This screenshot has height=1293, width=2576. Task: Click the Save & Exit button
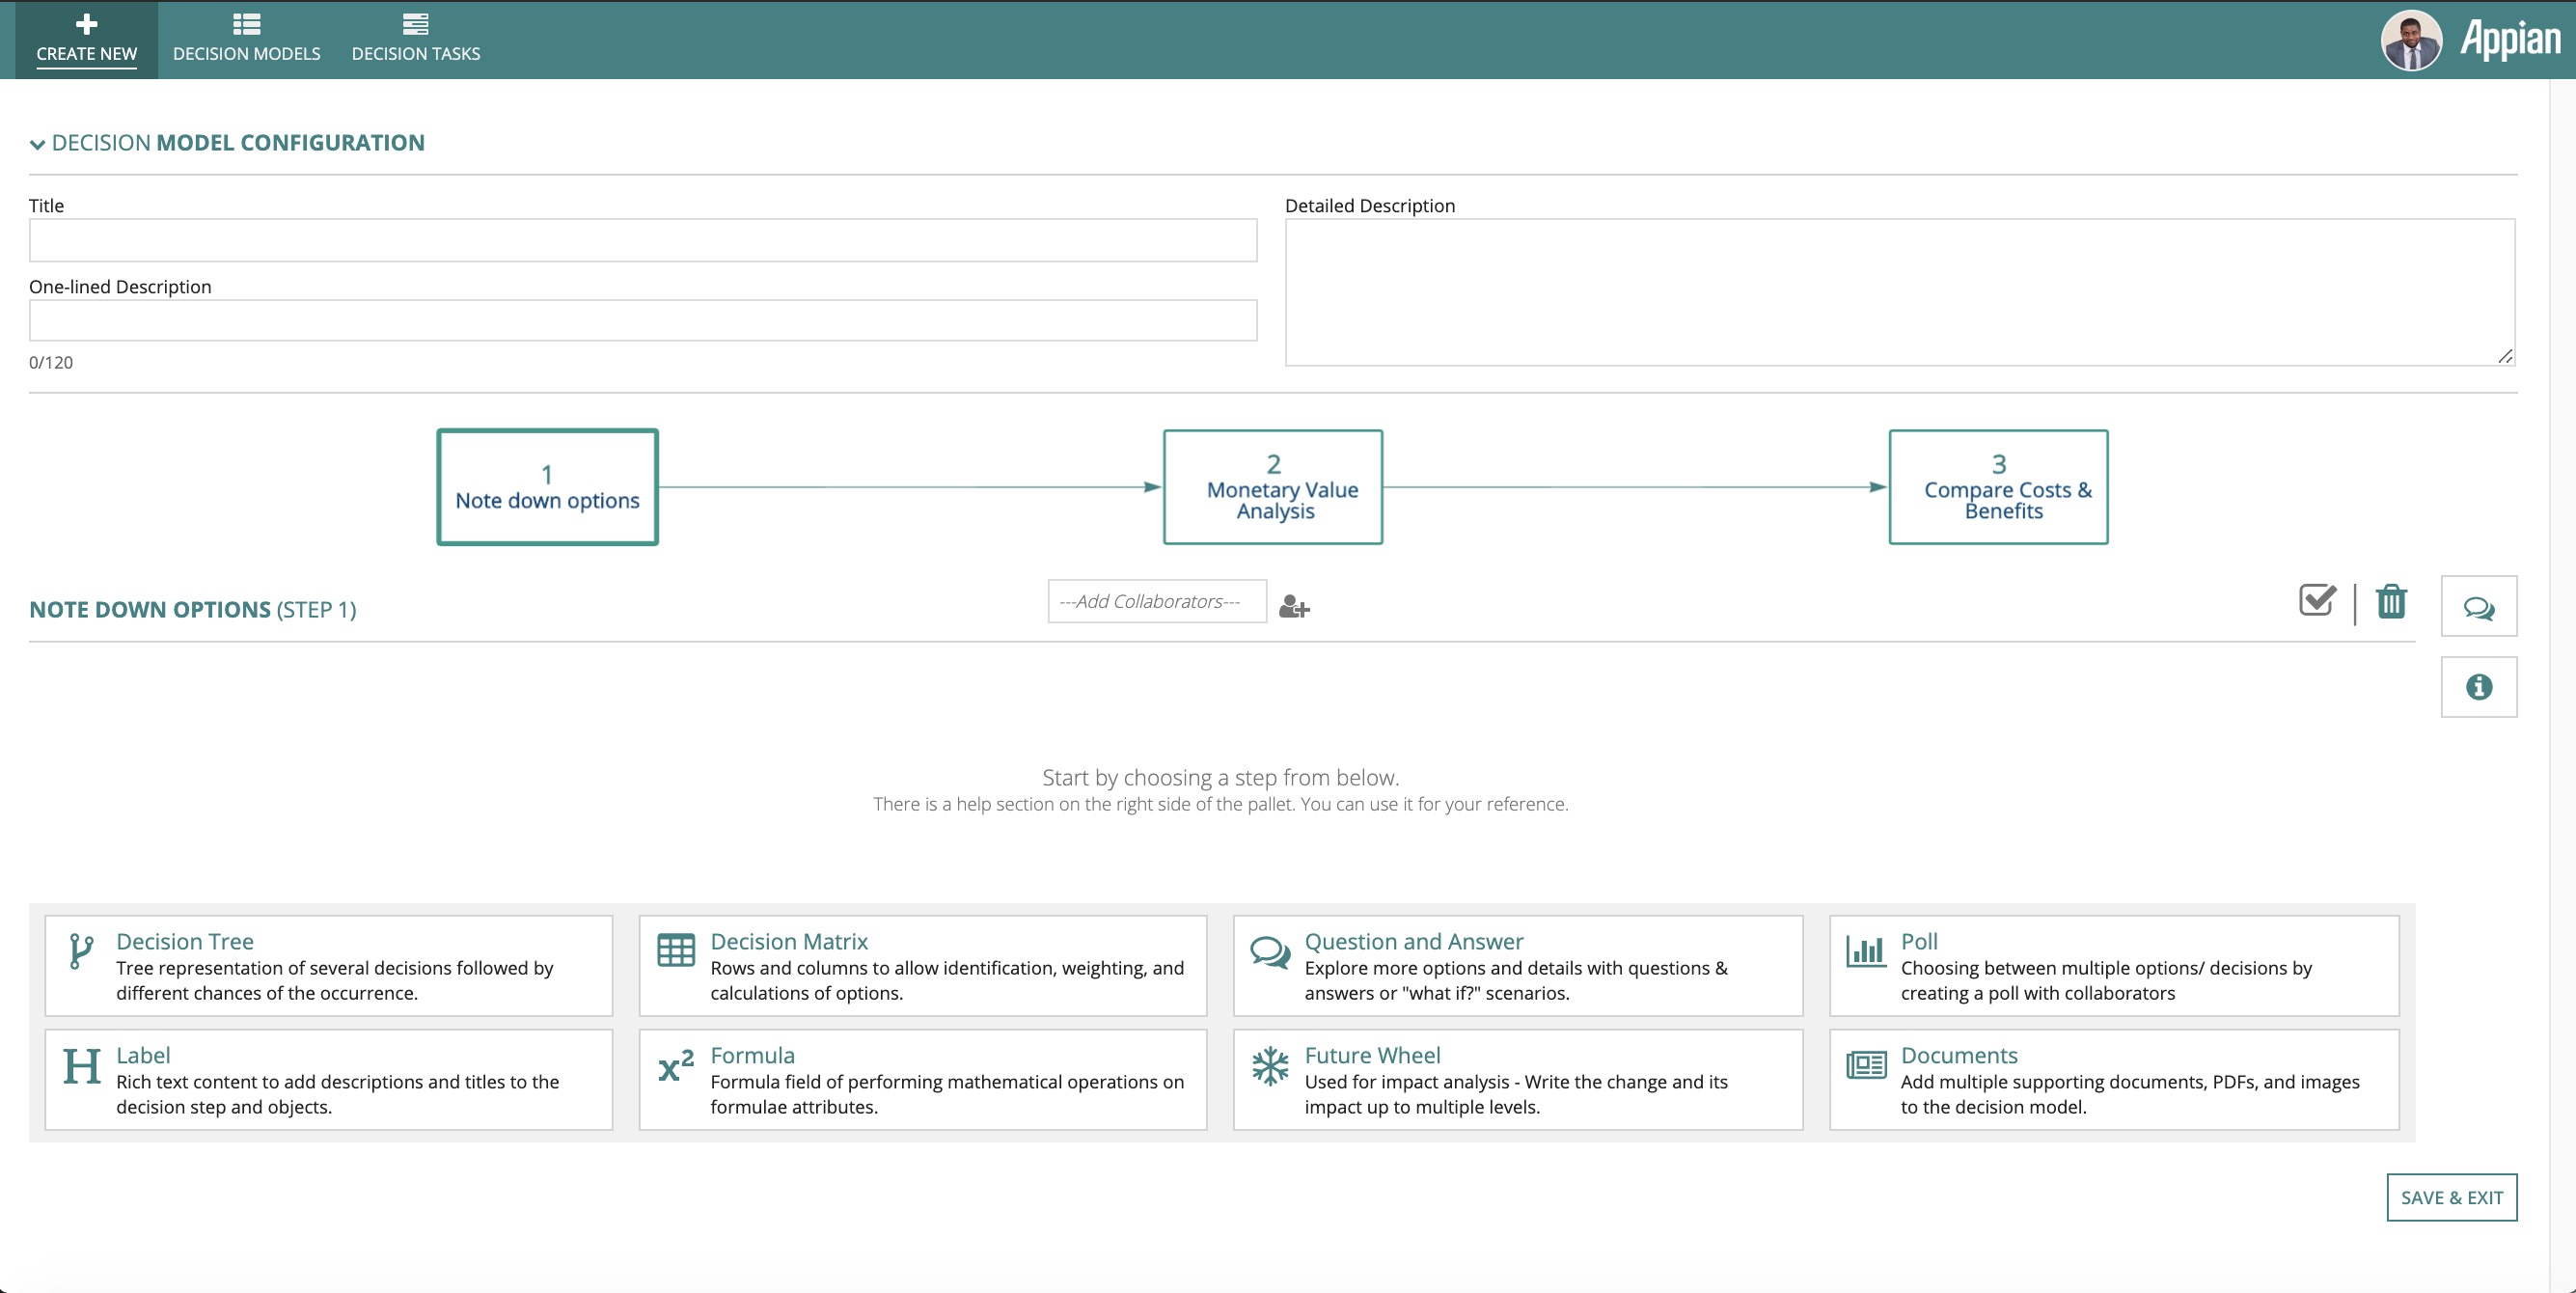point(2451,1197)
